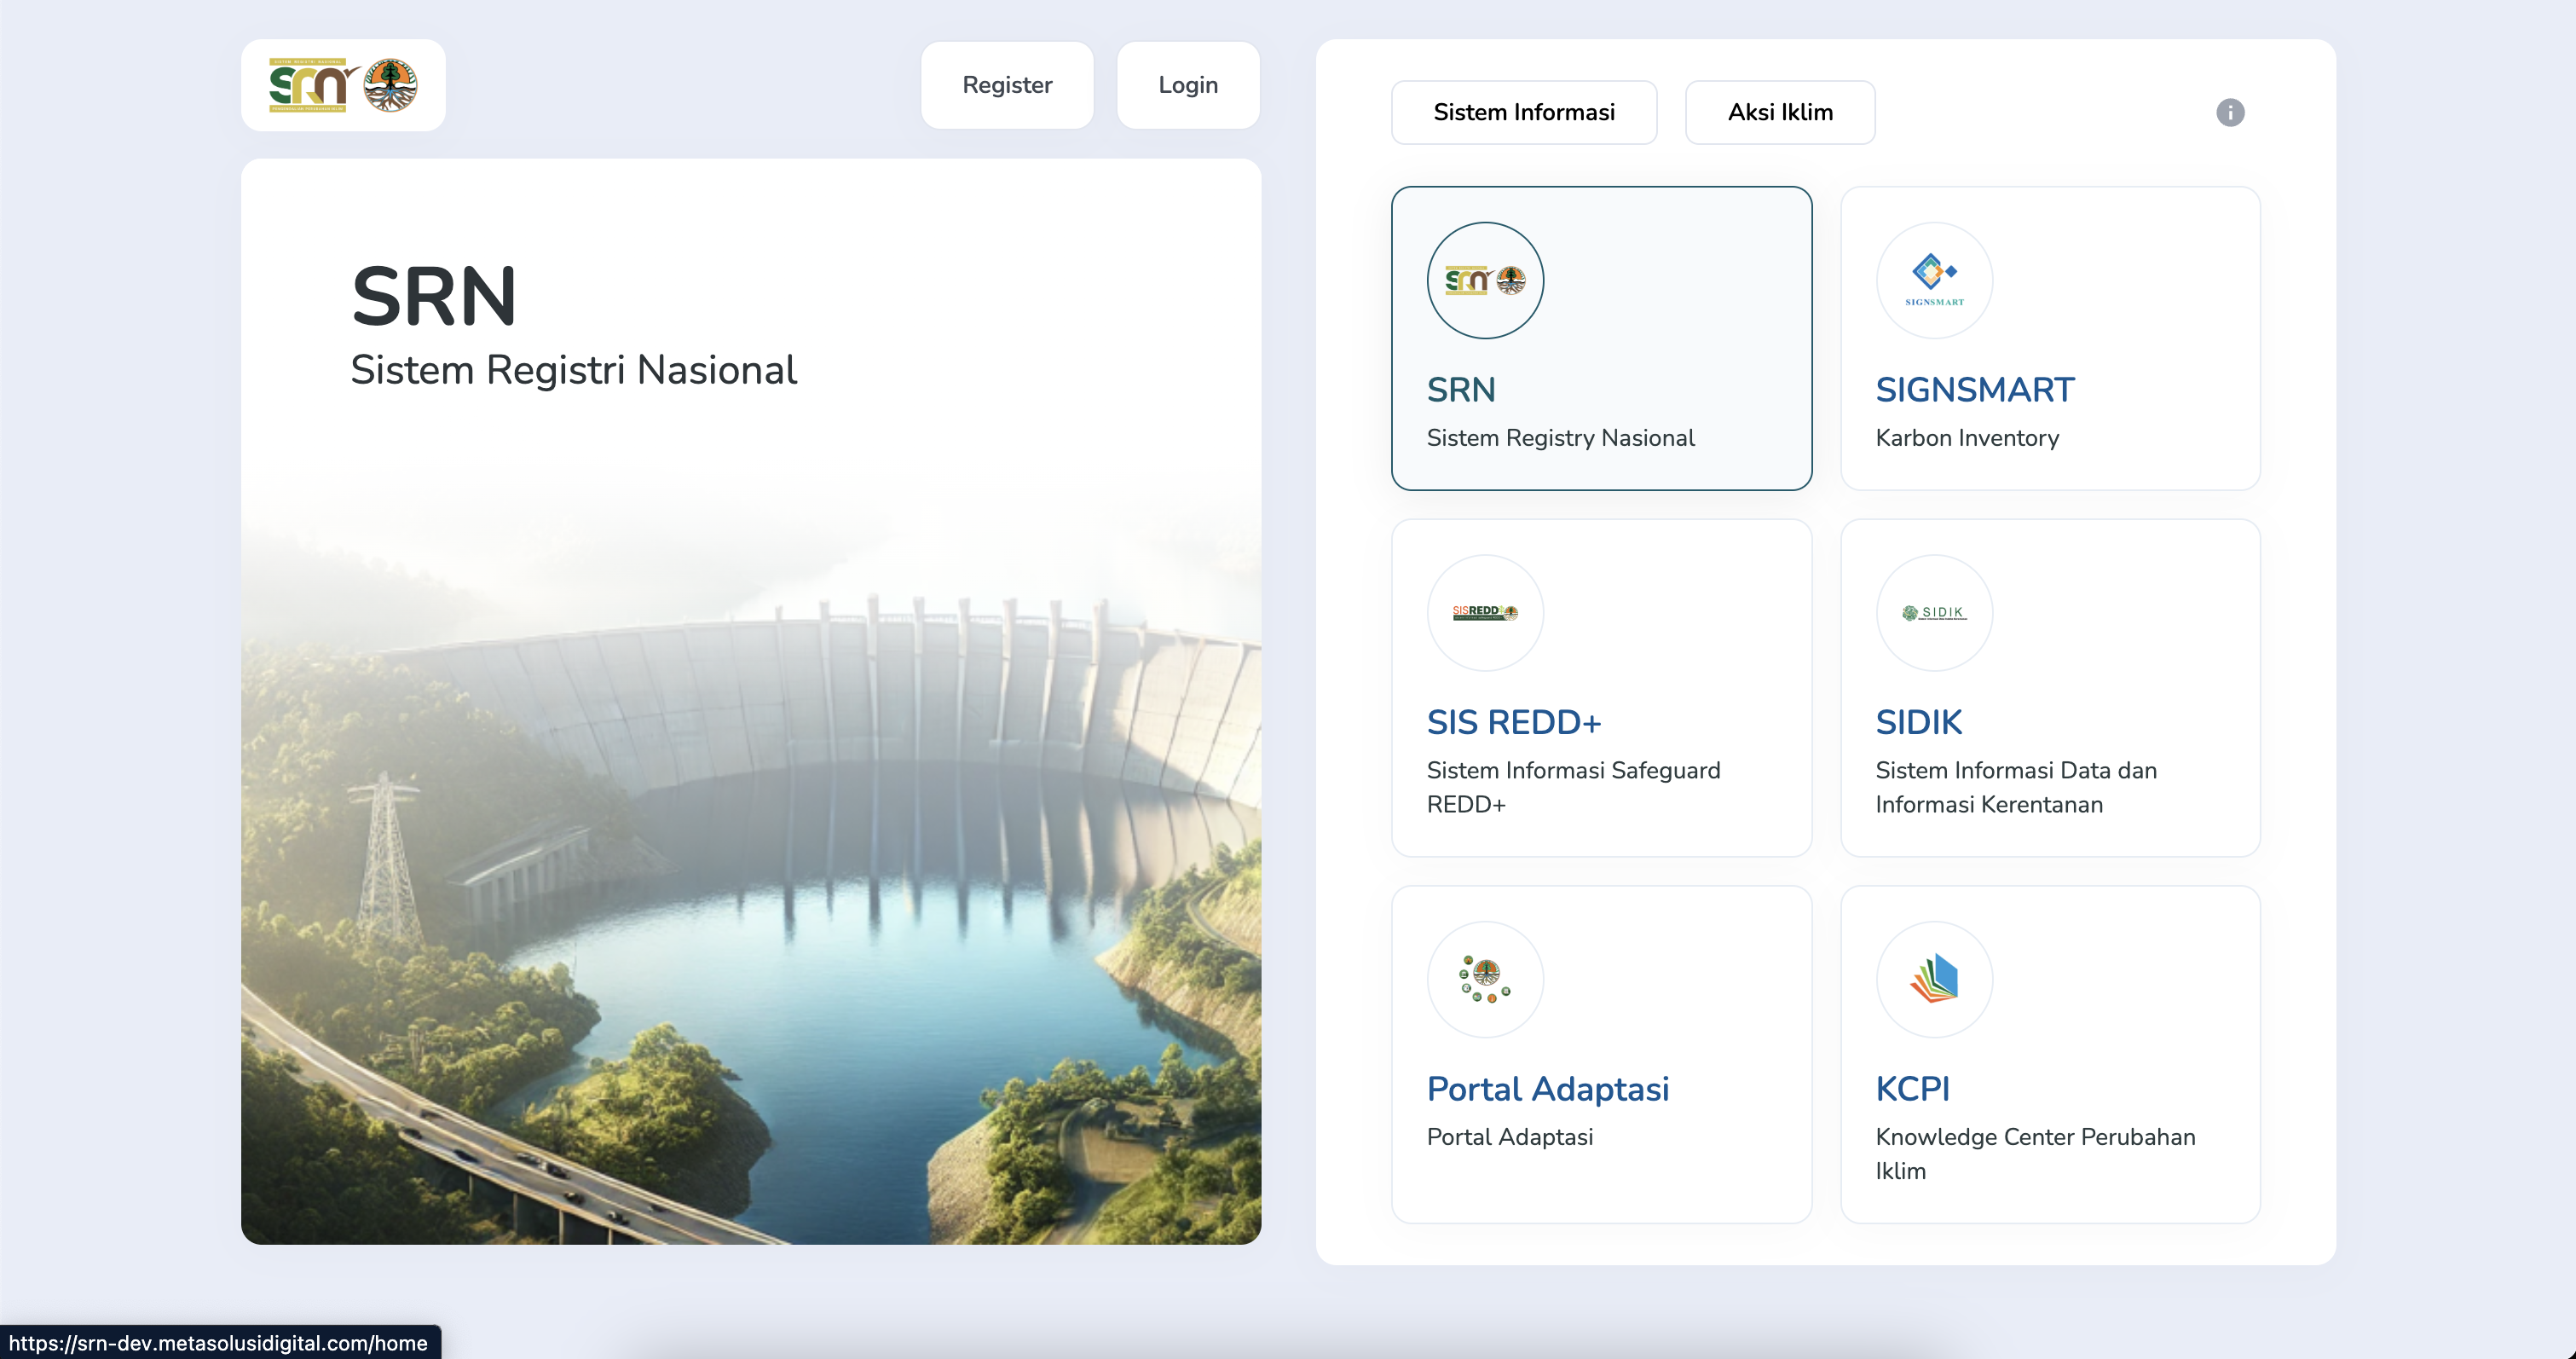Click the Portal Adaptasi circular icon
2576x1359 pixels.
coord(1484,979)
